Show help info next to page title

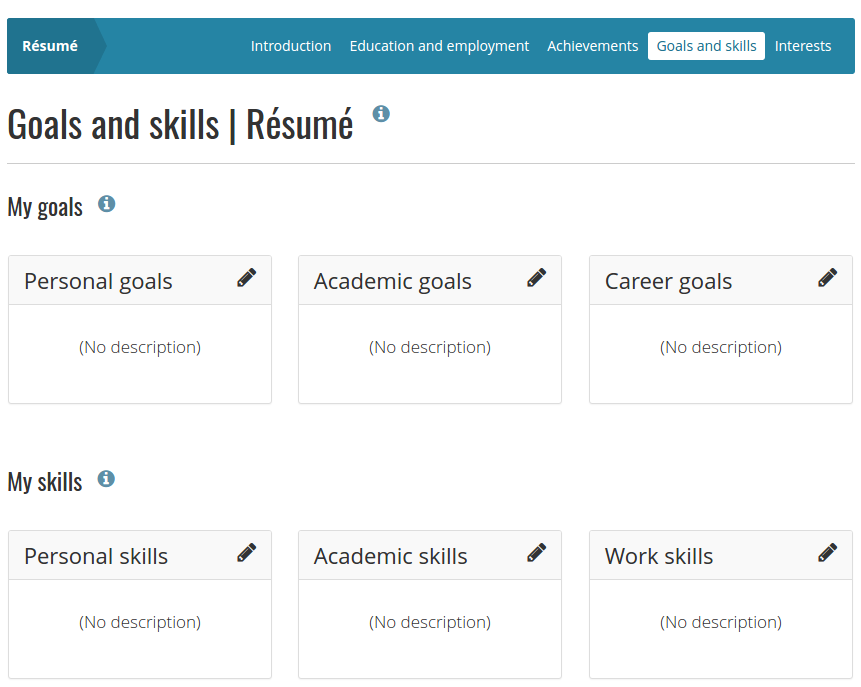point(381,114)
